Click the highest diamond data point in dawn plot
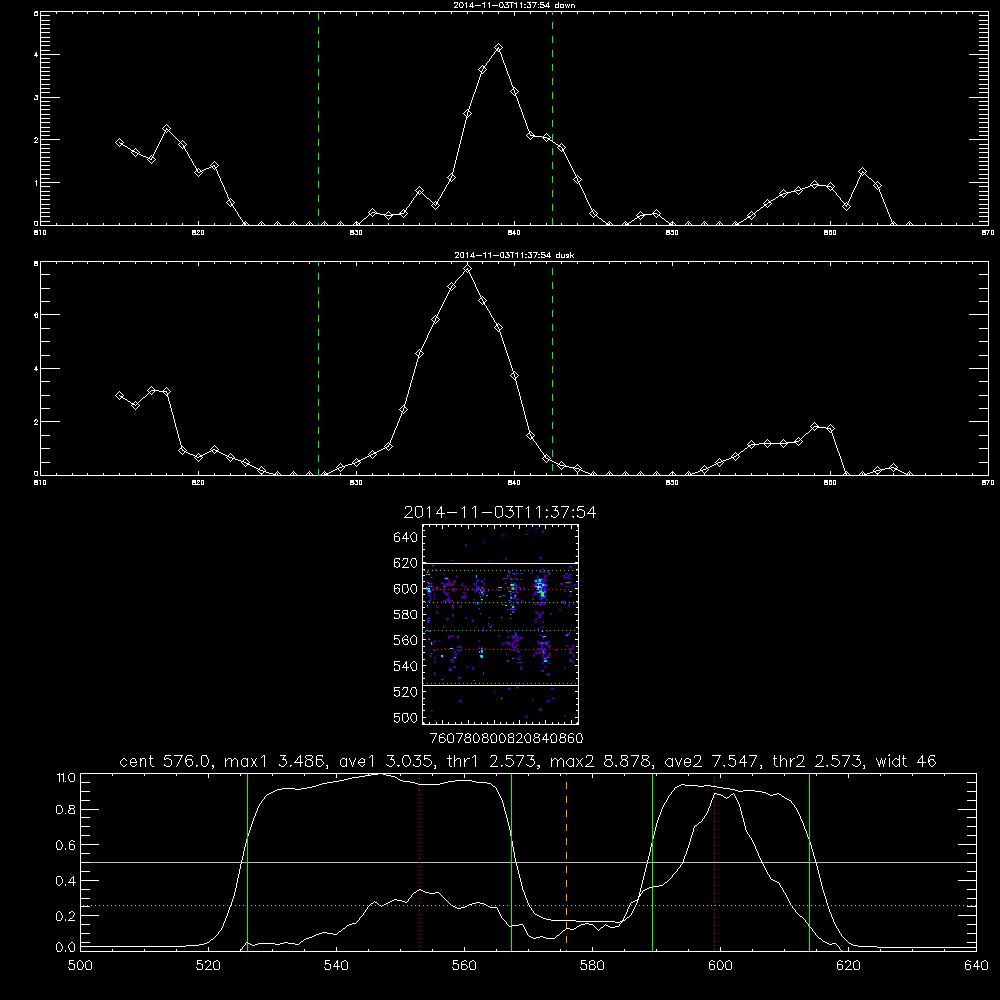This screenshot has height=1000, width=1000. (499, 48)
